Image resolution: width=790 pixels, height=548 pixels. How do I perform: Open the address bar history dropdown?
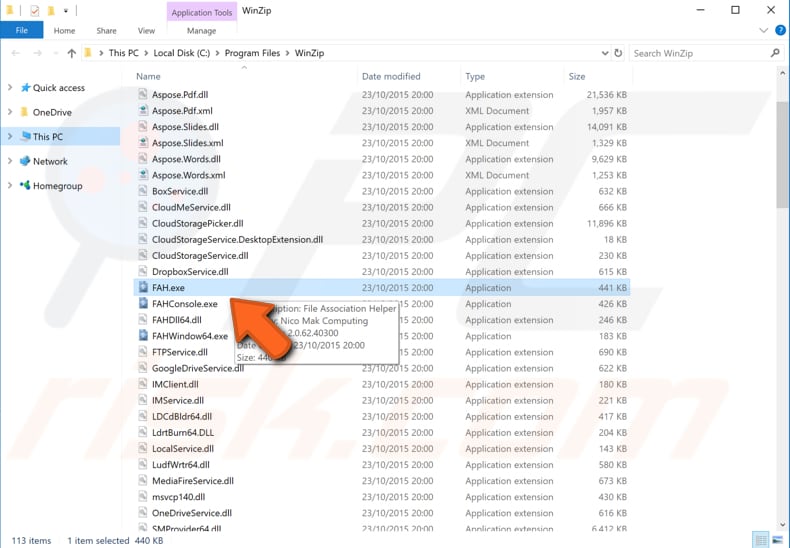click(605, 53)
